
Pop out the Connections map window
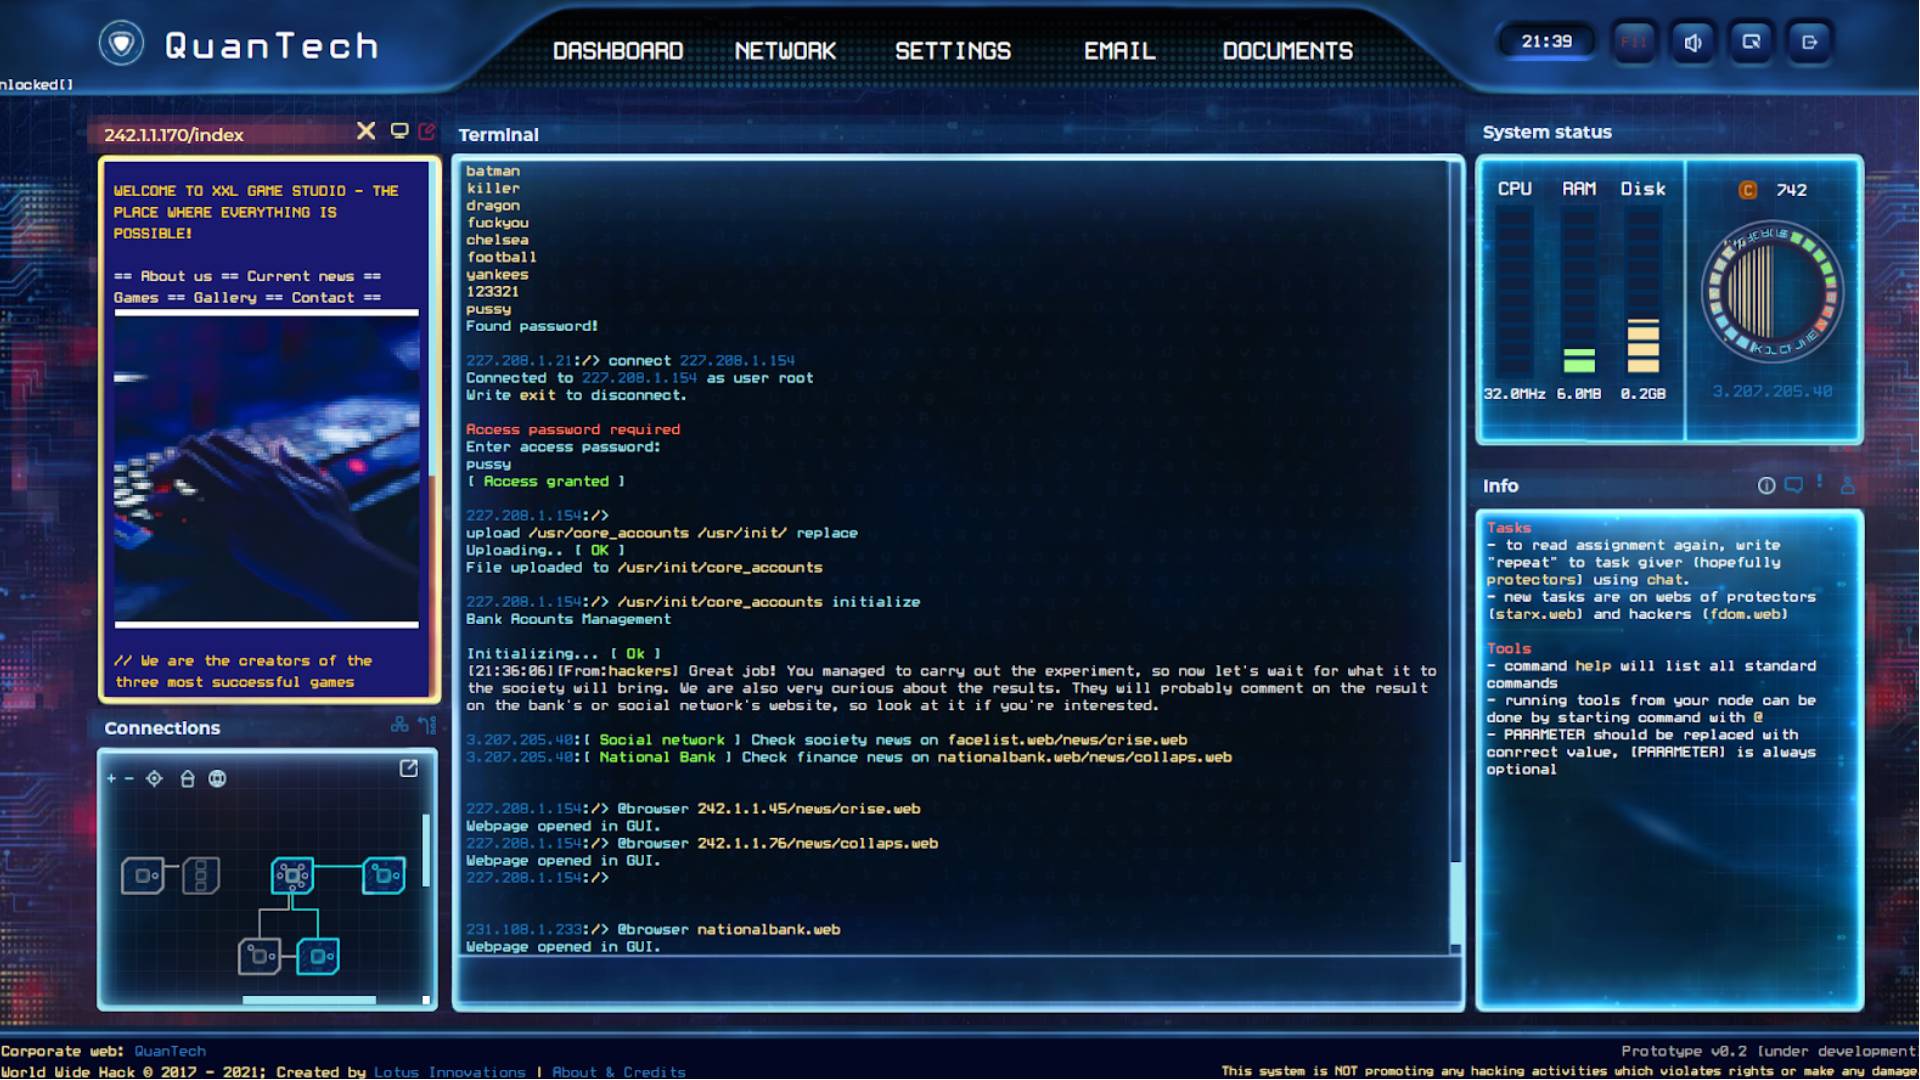[408, 768]
